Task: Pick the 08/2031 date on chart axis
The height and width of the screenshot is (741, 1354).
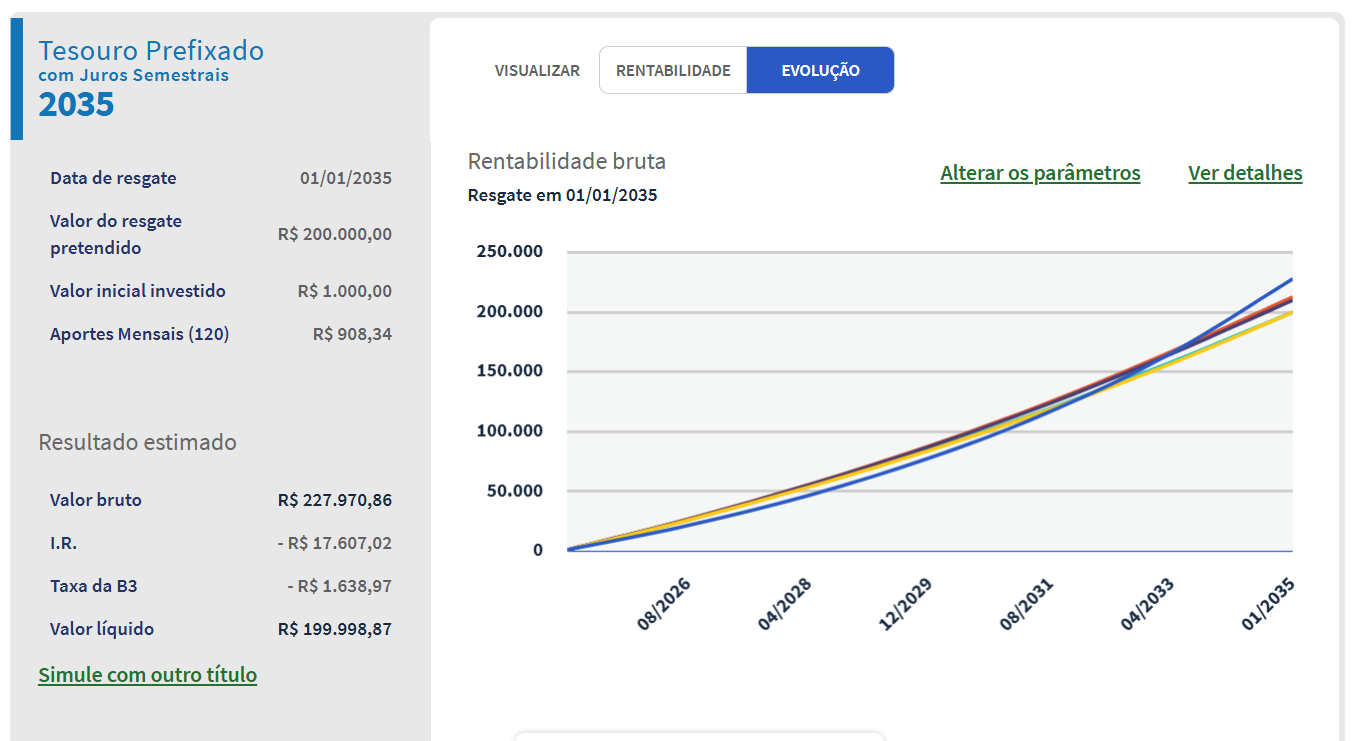Action: (1027, 603)
